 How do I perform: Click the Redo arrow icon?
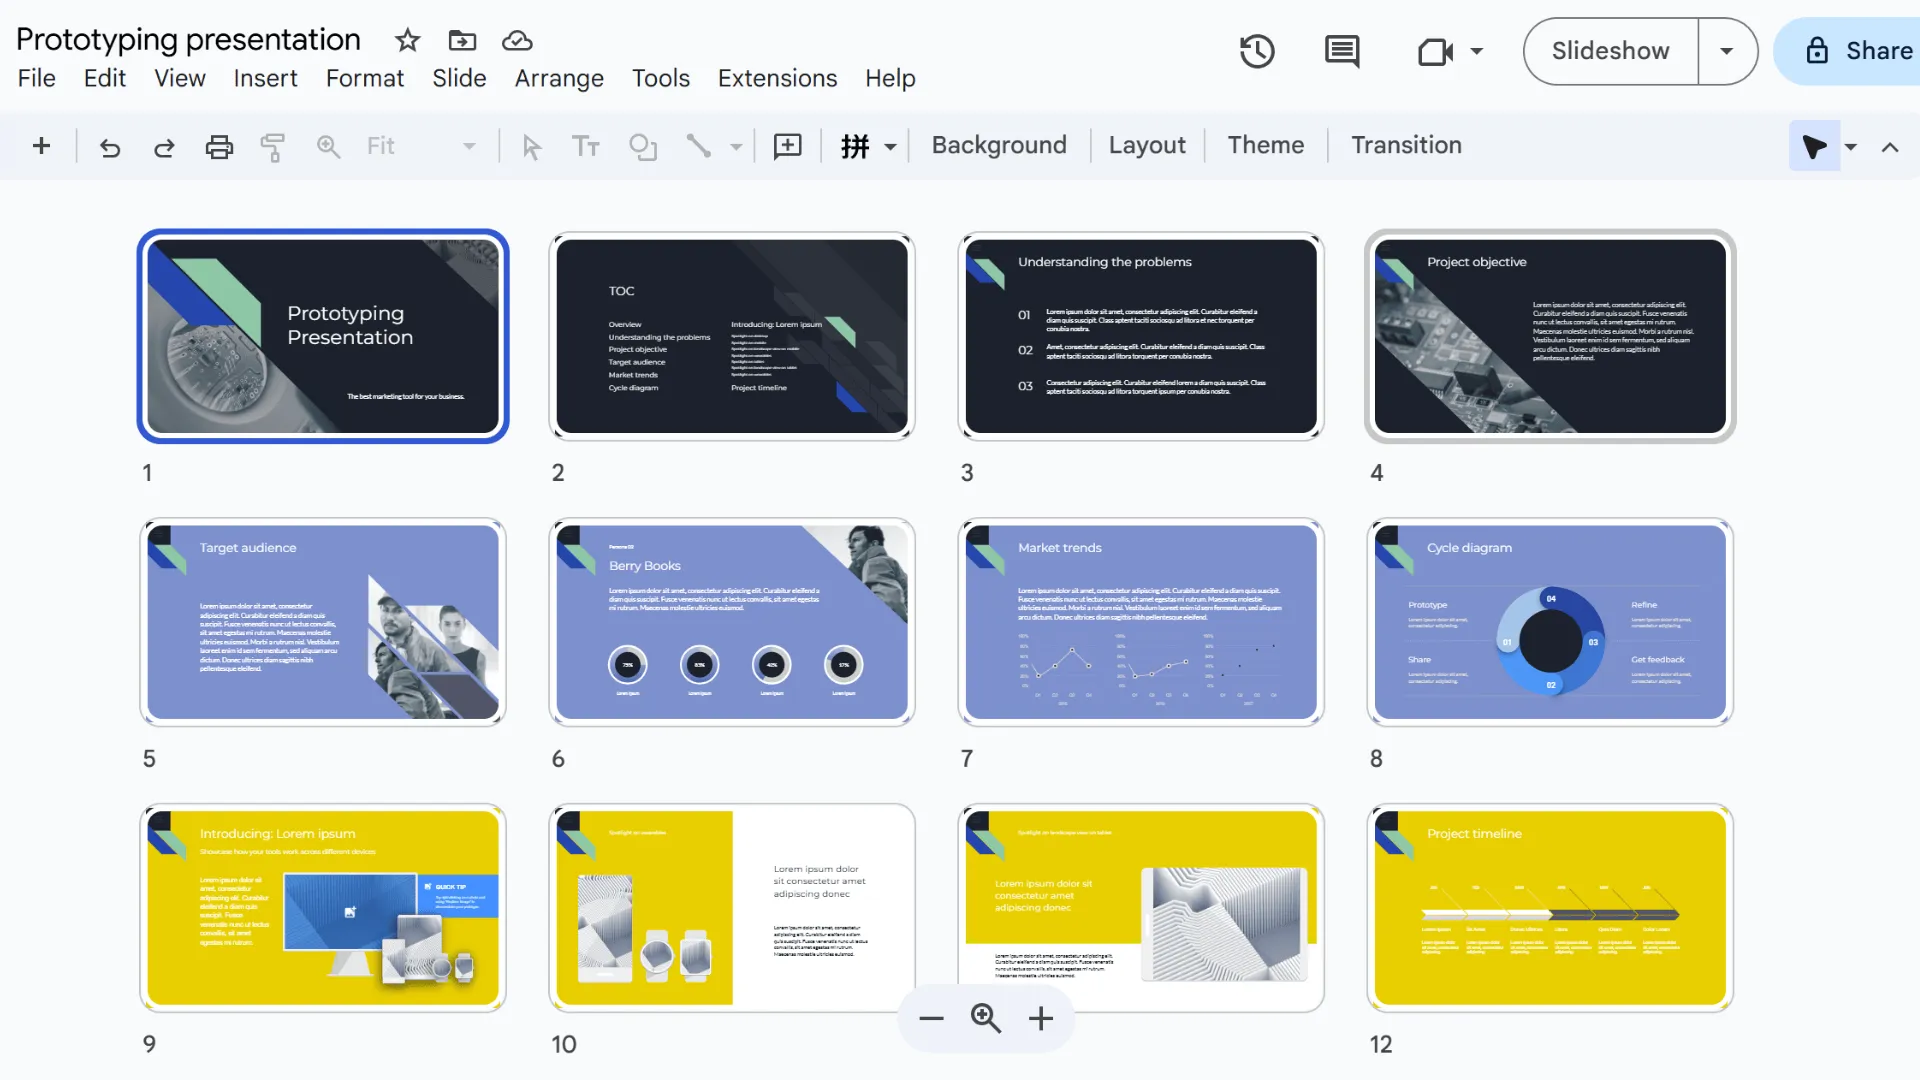point(164,147)
